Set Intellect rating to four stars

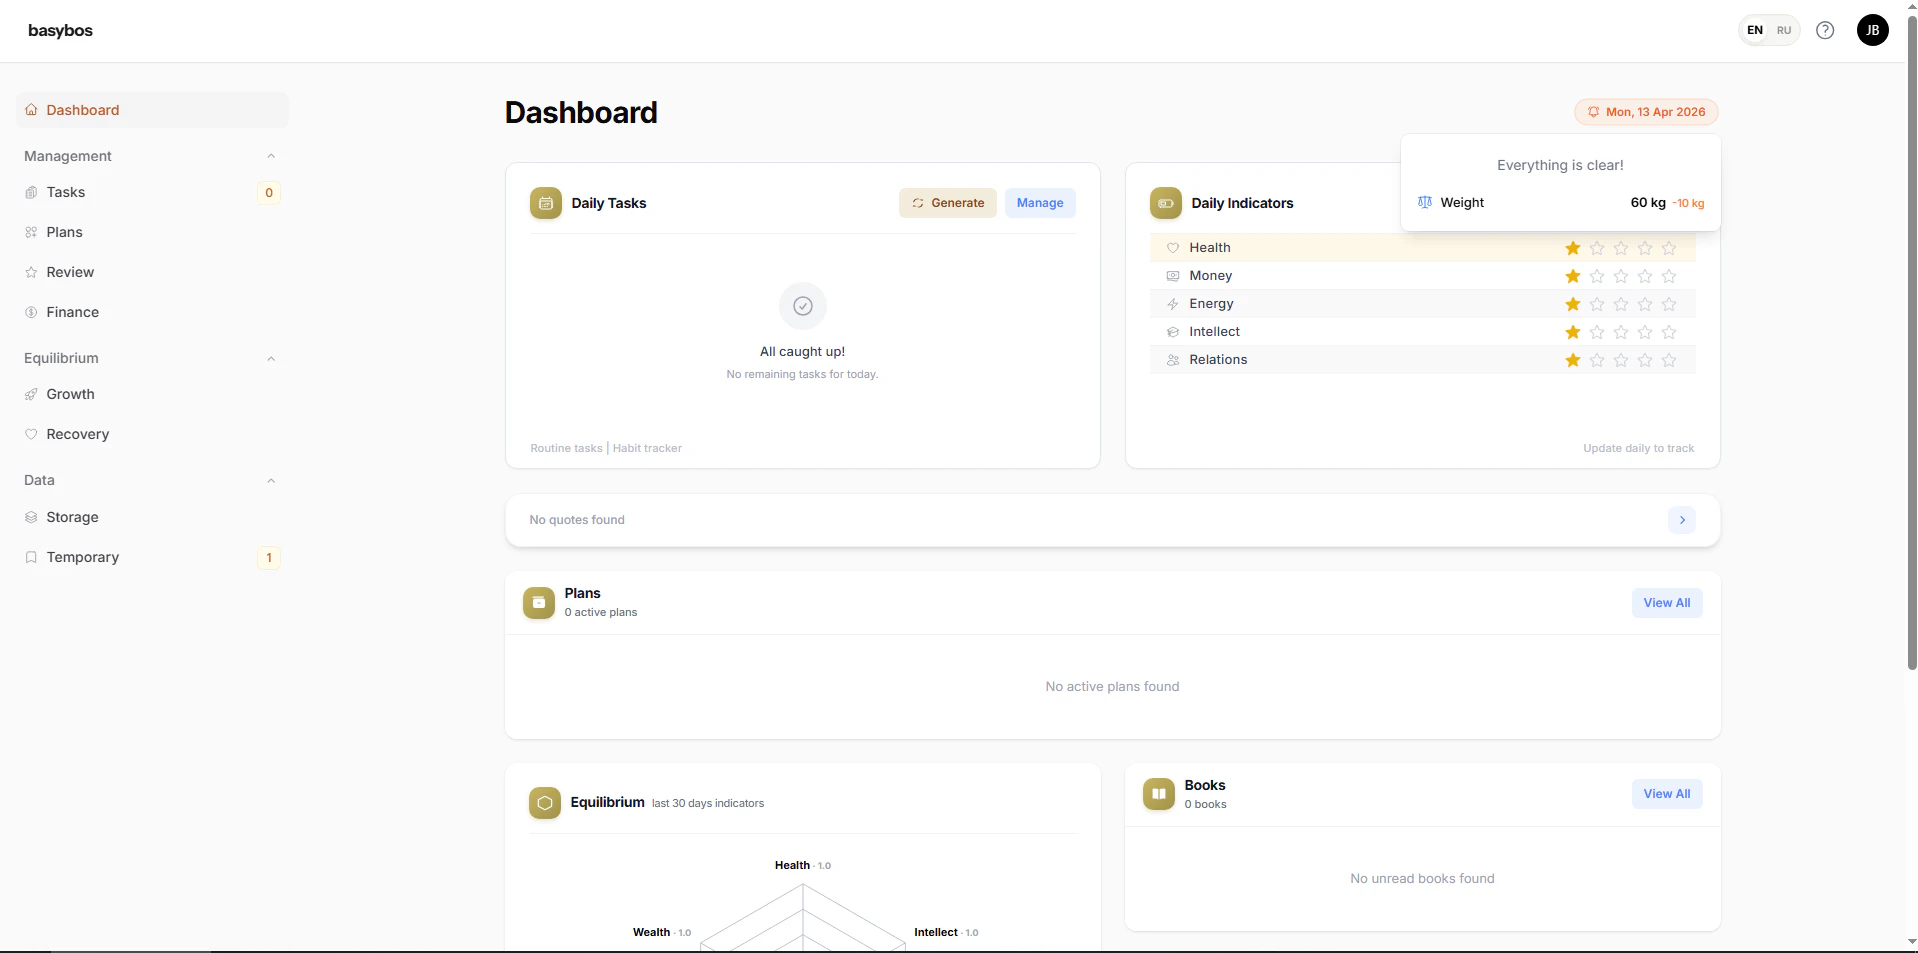click(x=1645, y=332)
